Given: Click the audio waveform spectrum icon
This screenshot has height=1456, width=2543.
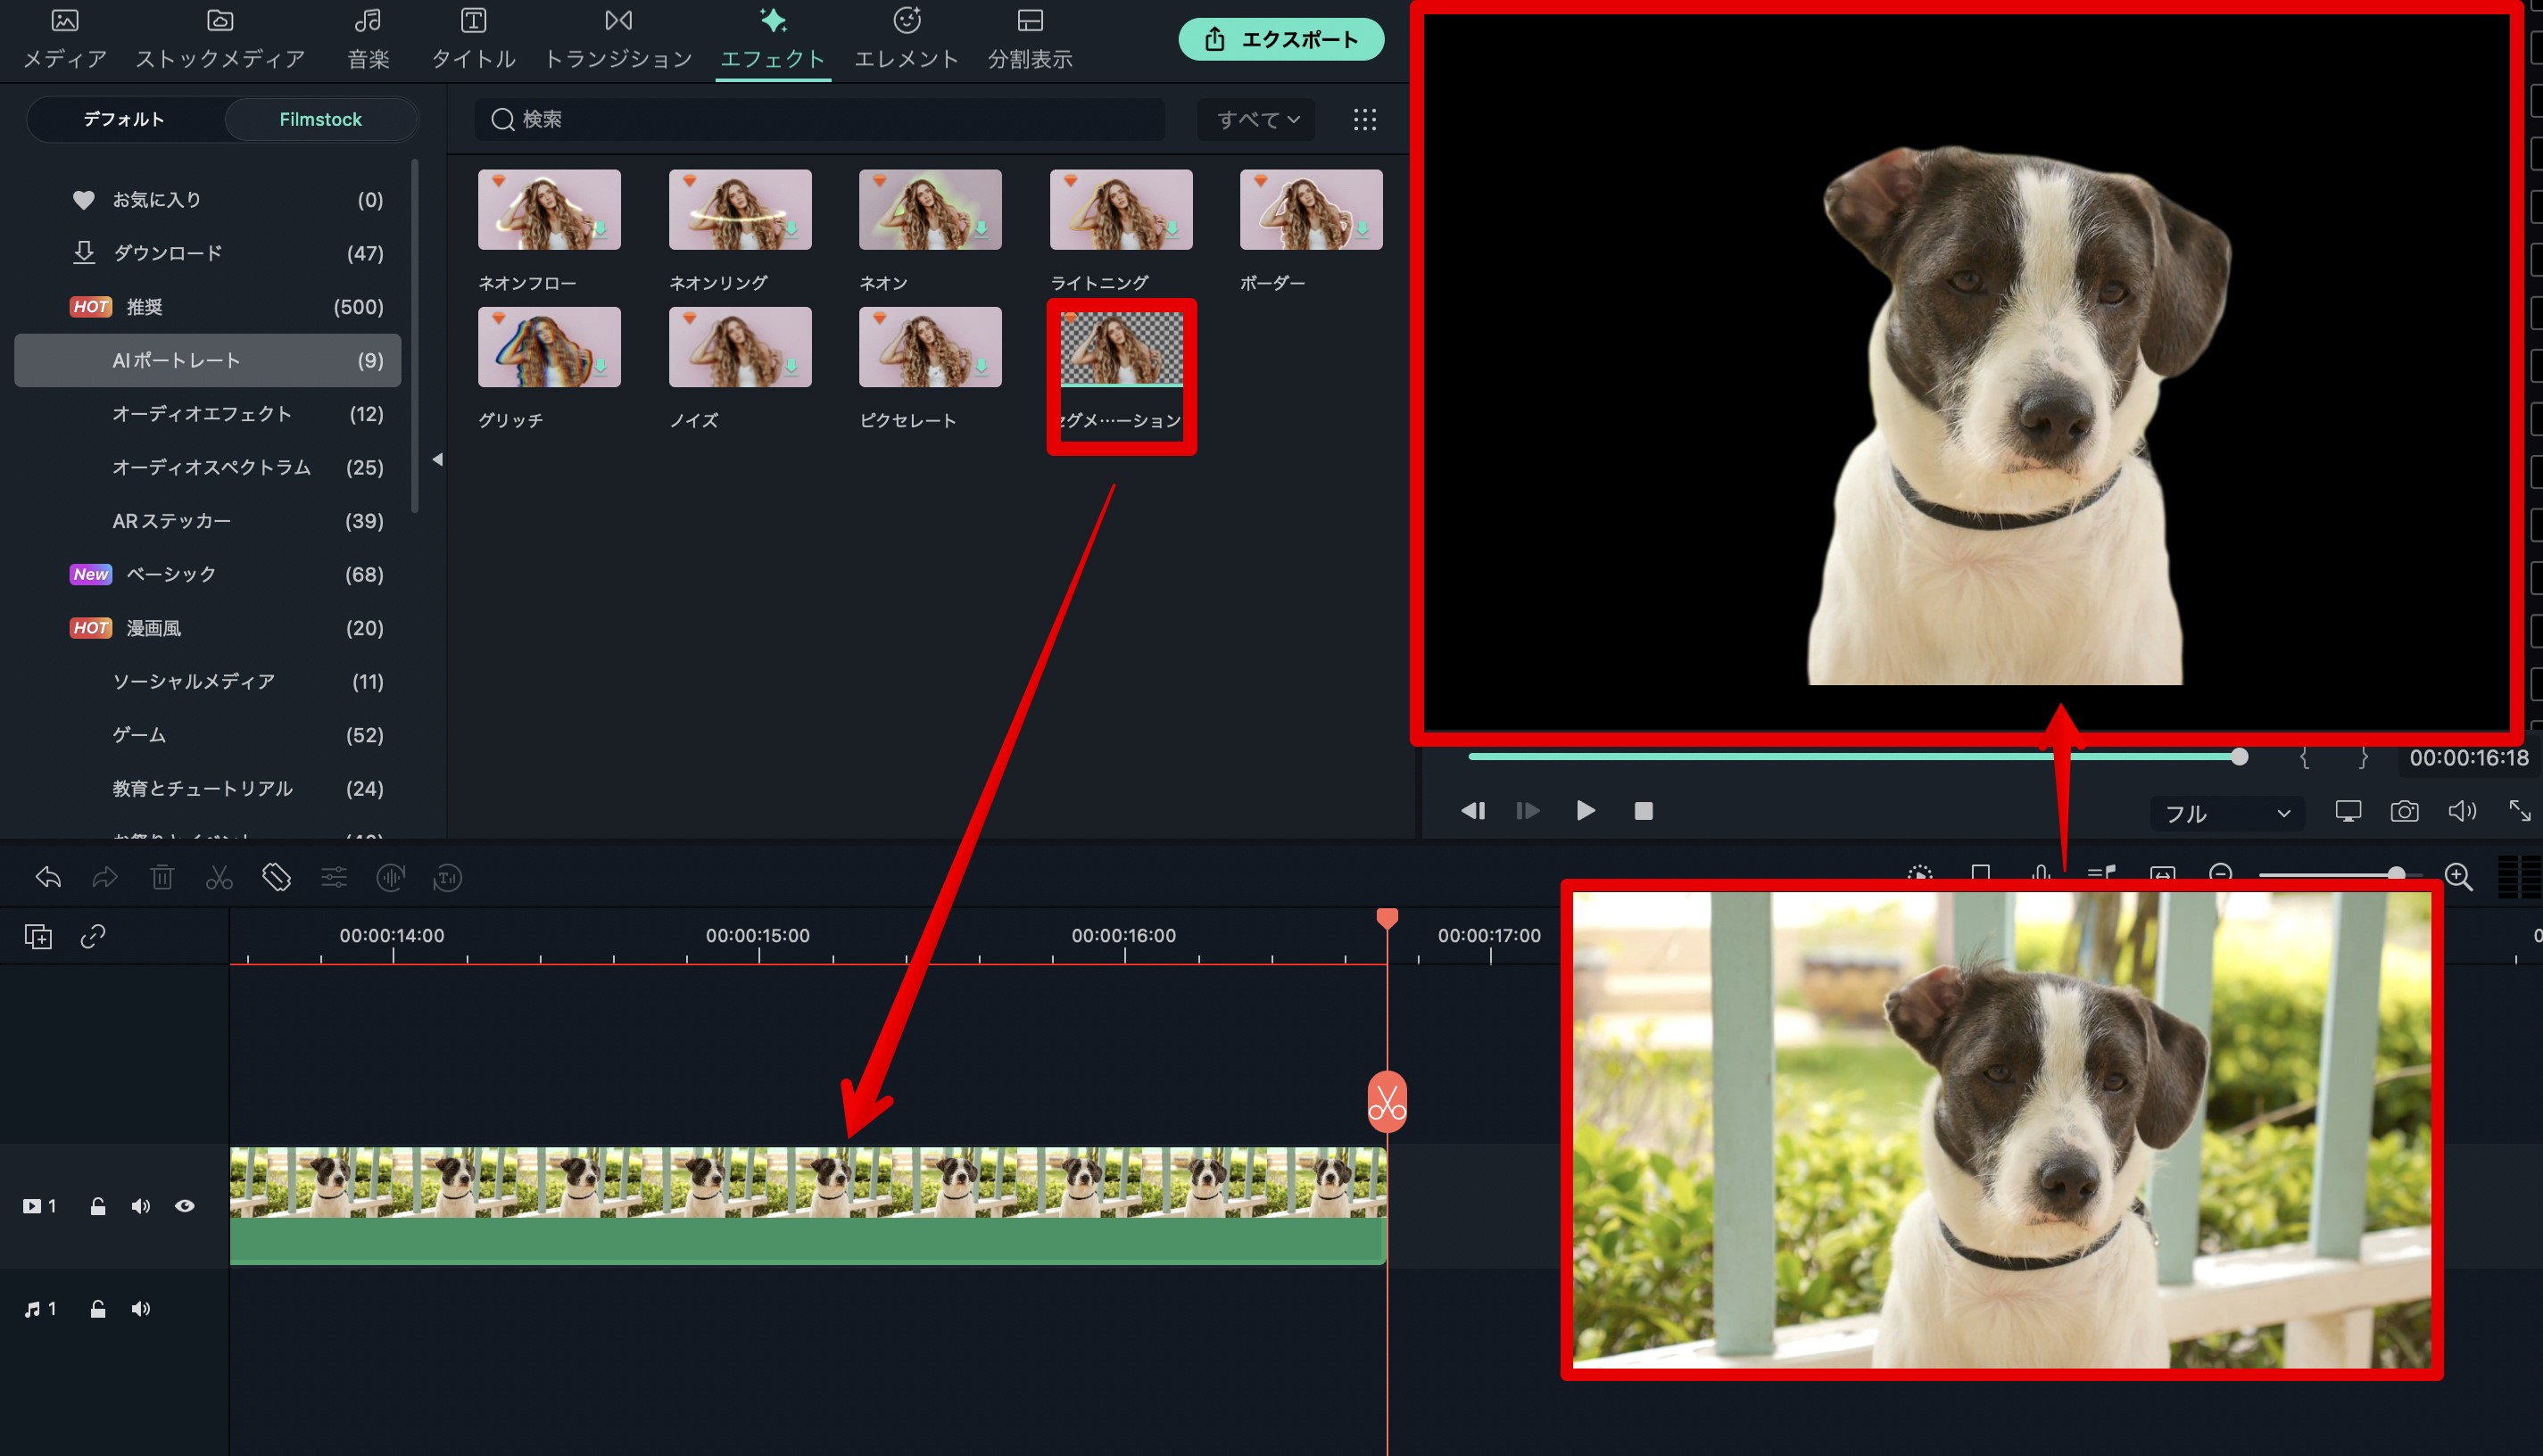Looking at the screenshot, I should [x=391, y=878].
